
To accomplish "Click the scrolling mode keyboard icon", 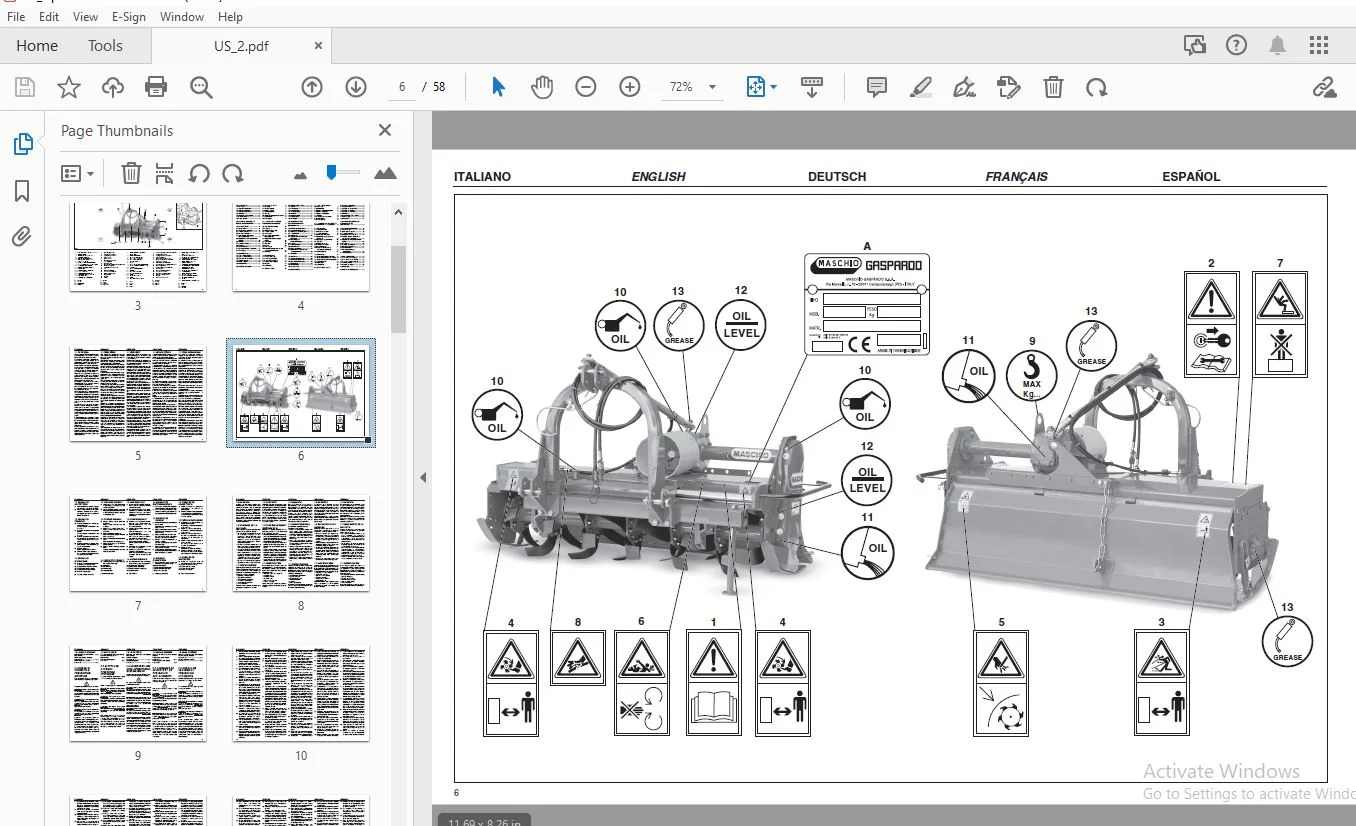I will 812,87.
